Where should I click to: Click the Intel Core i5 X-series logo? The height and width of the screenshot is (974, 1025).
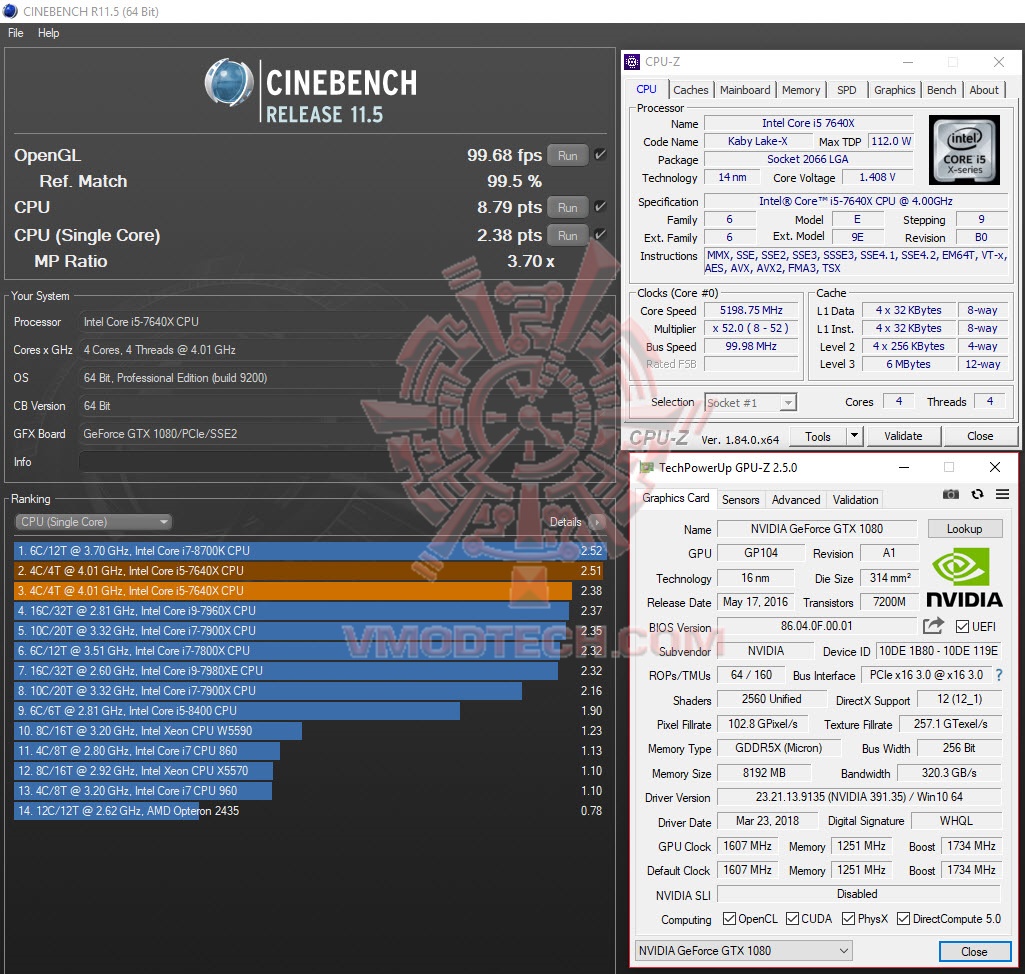964,150
